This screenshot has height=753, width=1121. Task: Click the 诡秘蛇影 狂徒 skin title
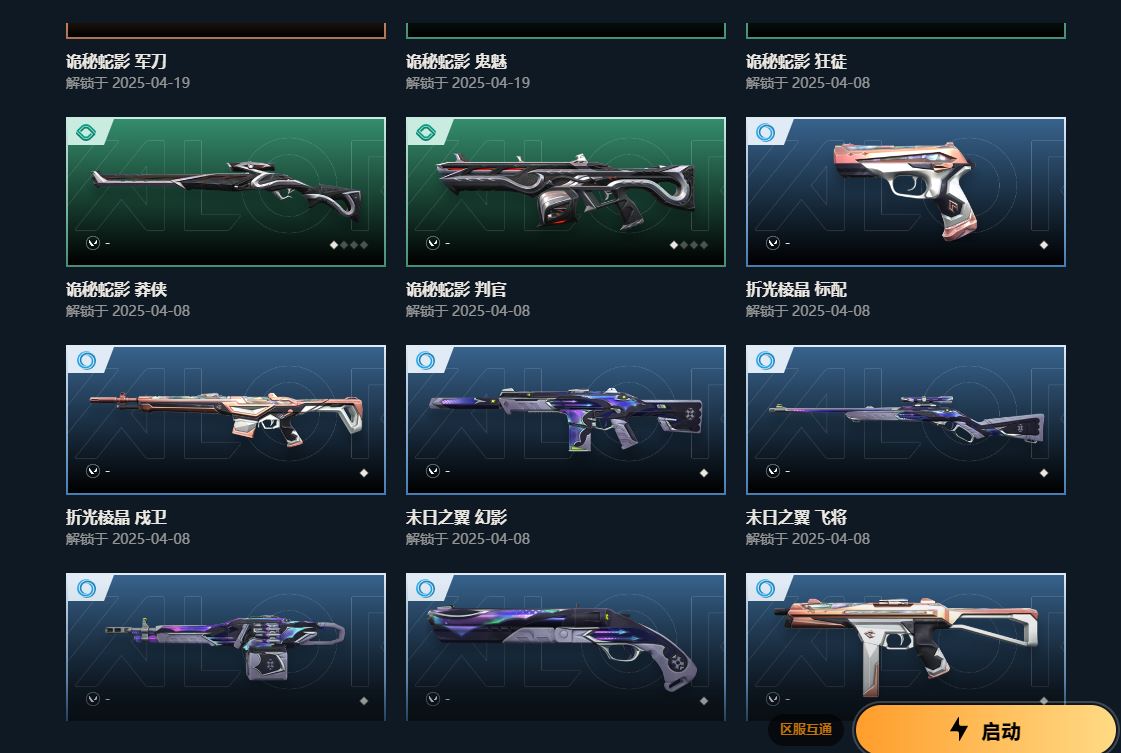[x=796, y=61]
